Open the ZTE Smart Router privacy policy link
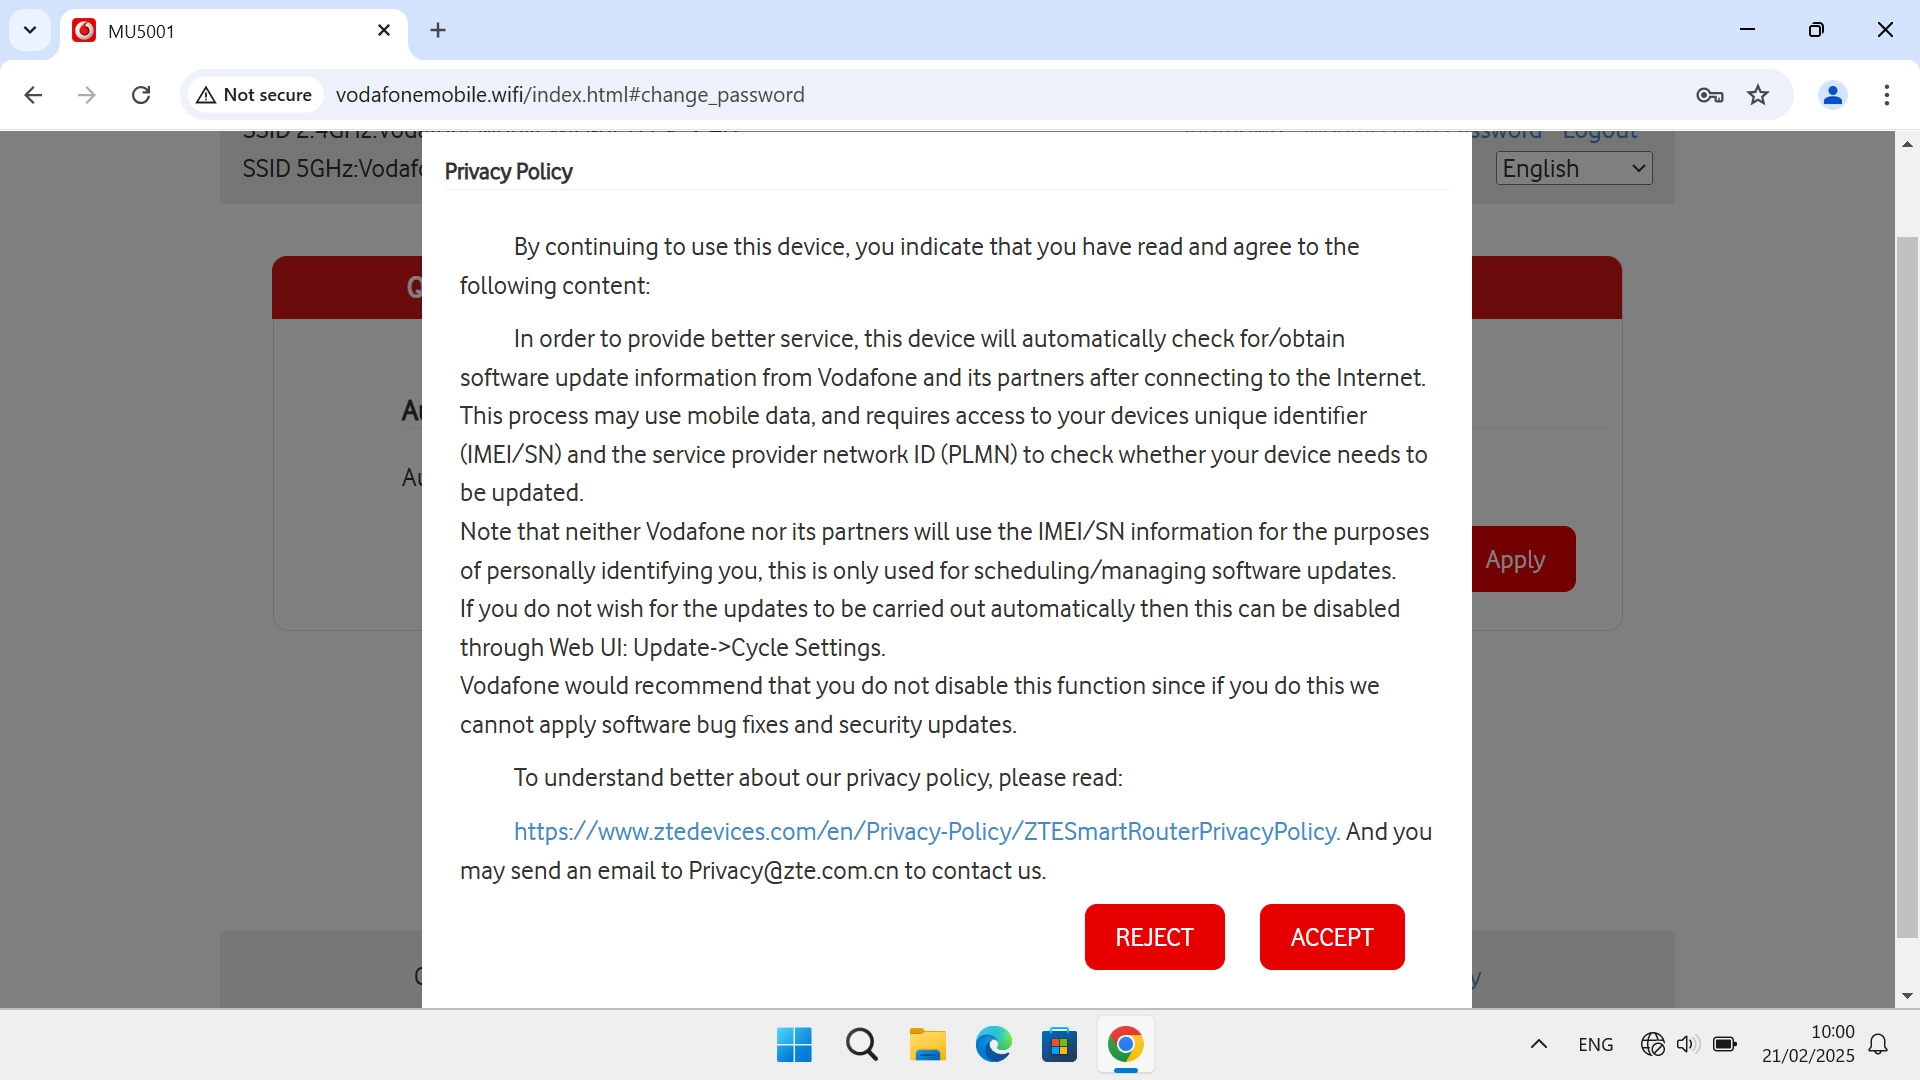Screen dimensions: 1920x1080 [926, 831]
